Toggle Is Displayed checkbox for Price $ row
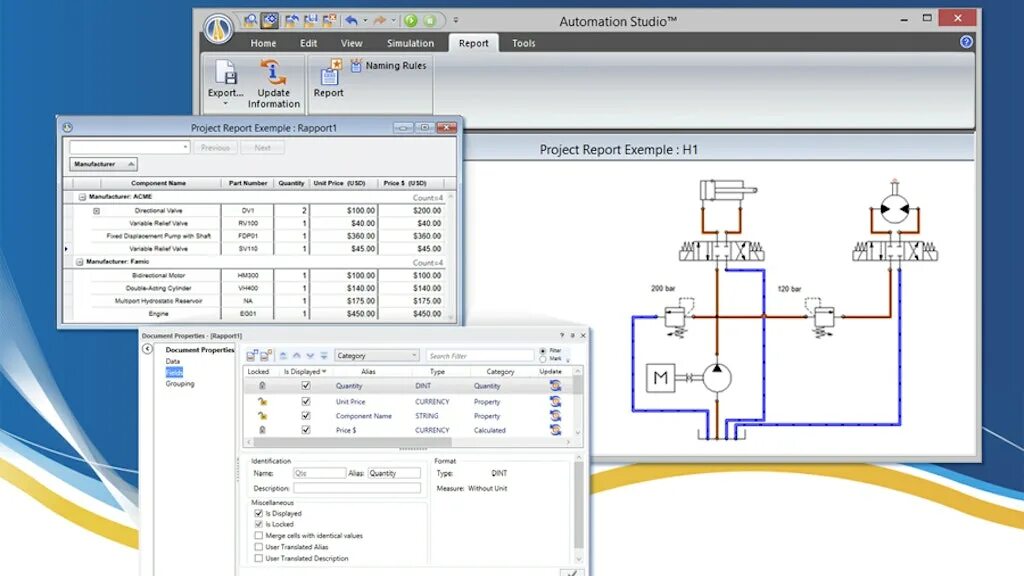 [306, 430]
